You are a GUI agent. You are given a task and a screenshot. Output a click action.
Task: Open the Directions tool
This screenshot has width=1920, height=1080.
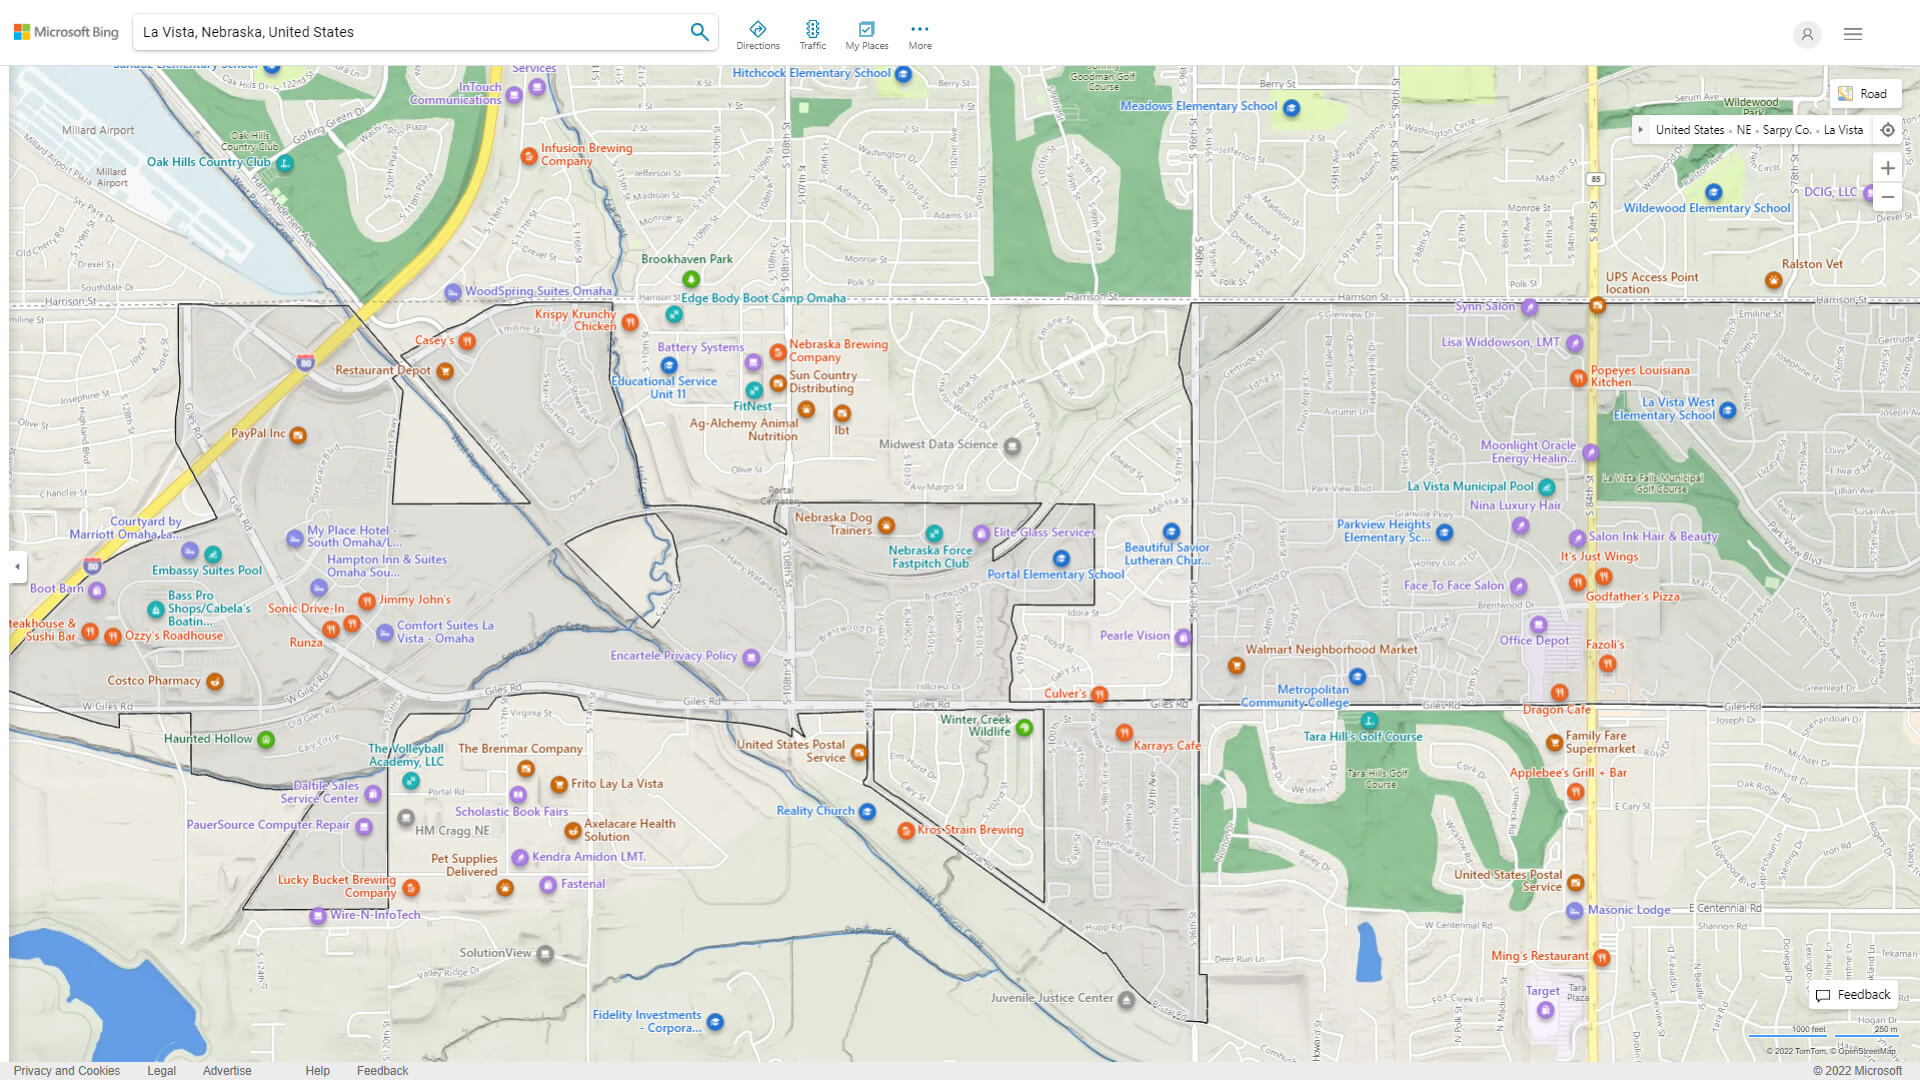point(758,33)
